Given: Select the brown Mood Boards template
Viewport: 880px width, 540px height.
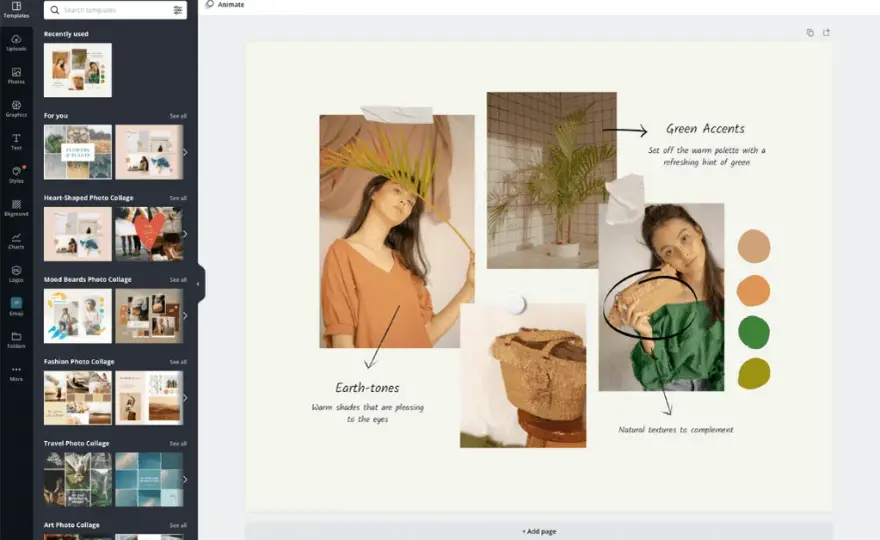Looking at the screenshot, I should point(149,315).
